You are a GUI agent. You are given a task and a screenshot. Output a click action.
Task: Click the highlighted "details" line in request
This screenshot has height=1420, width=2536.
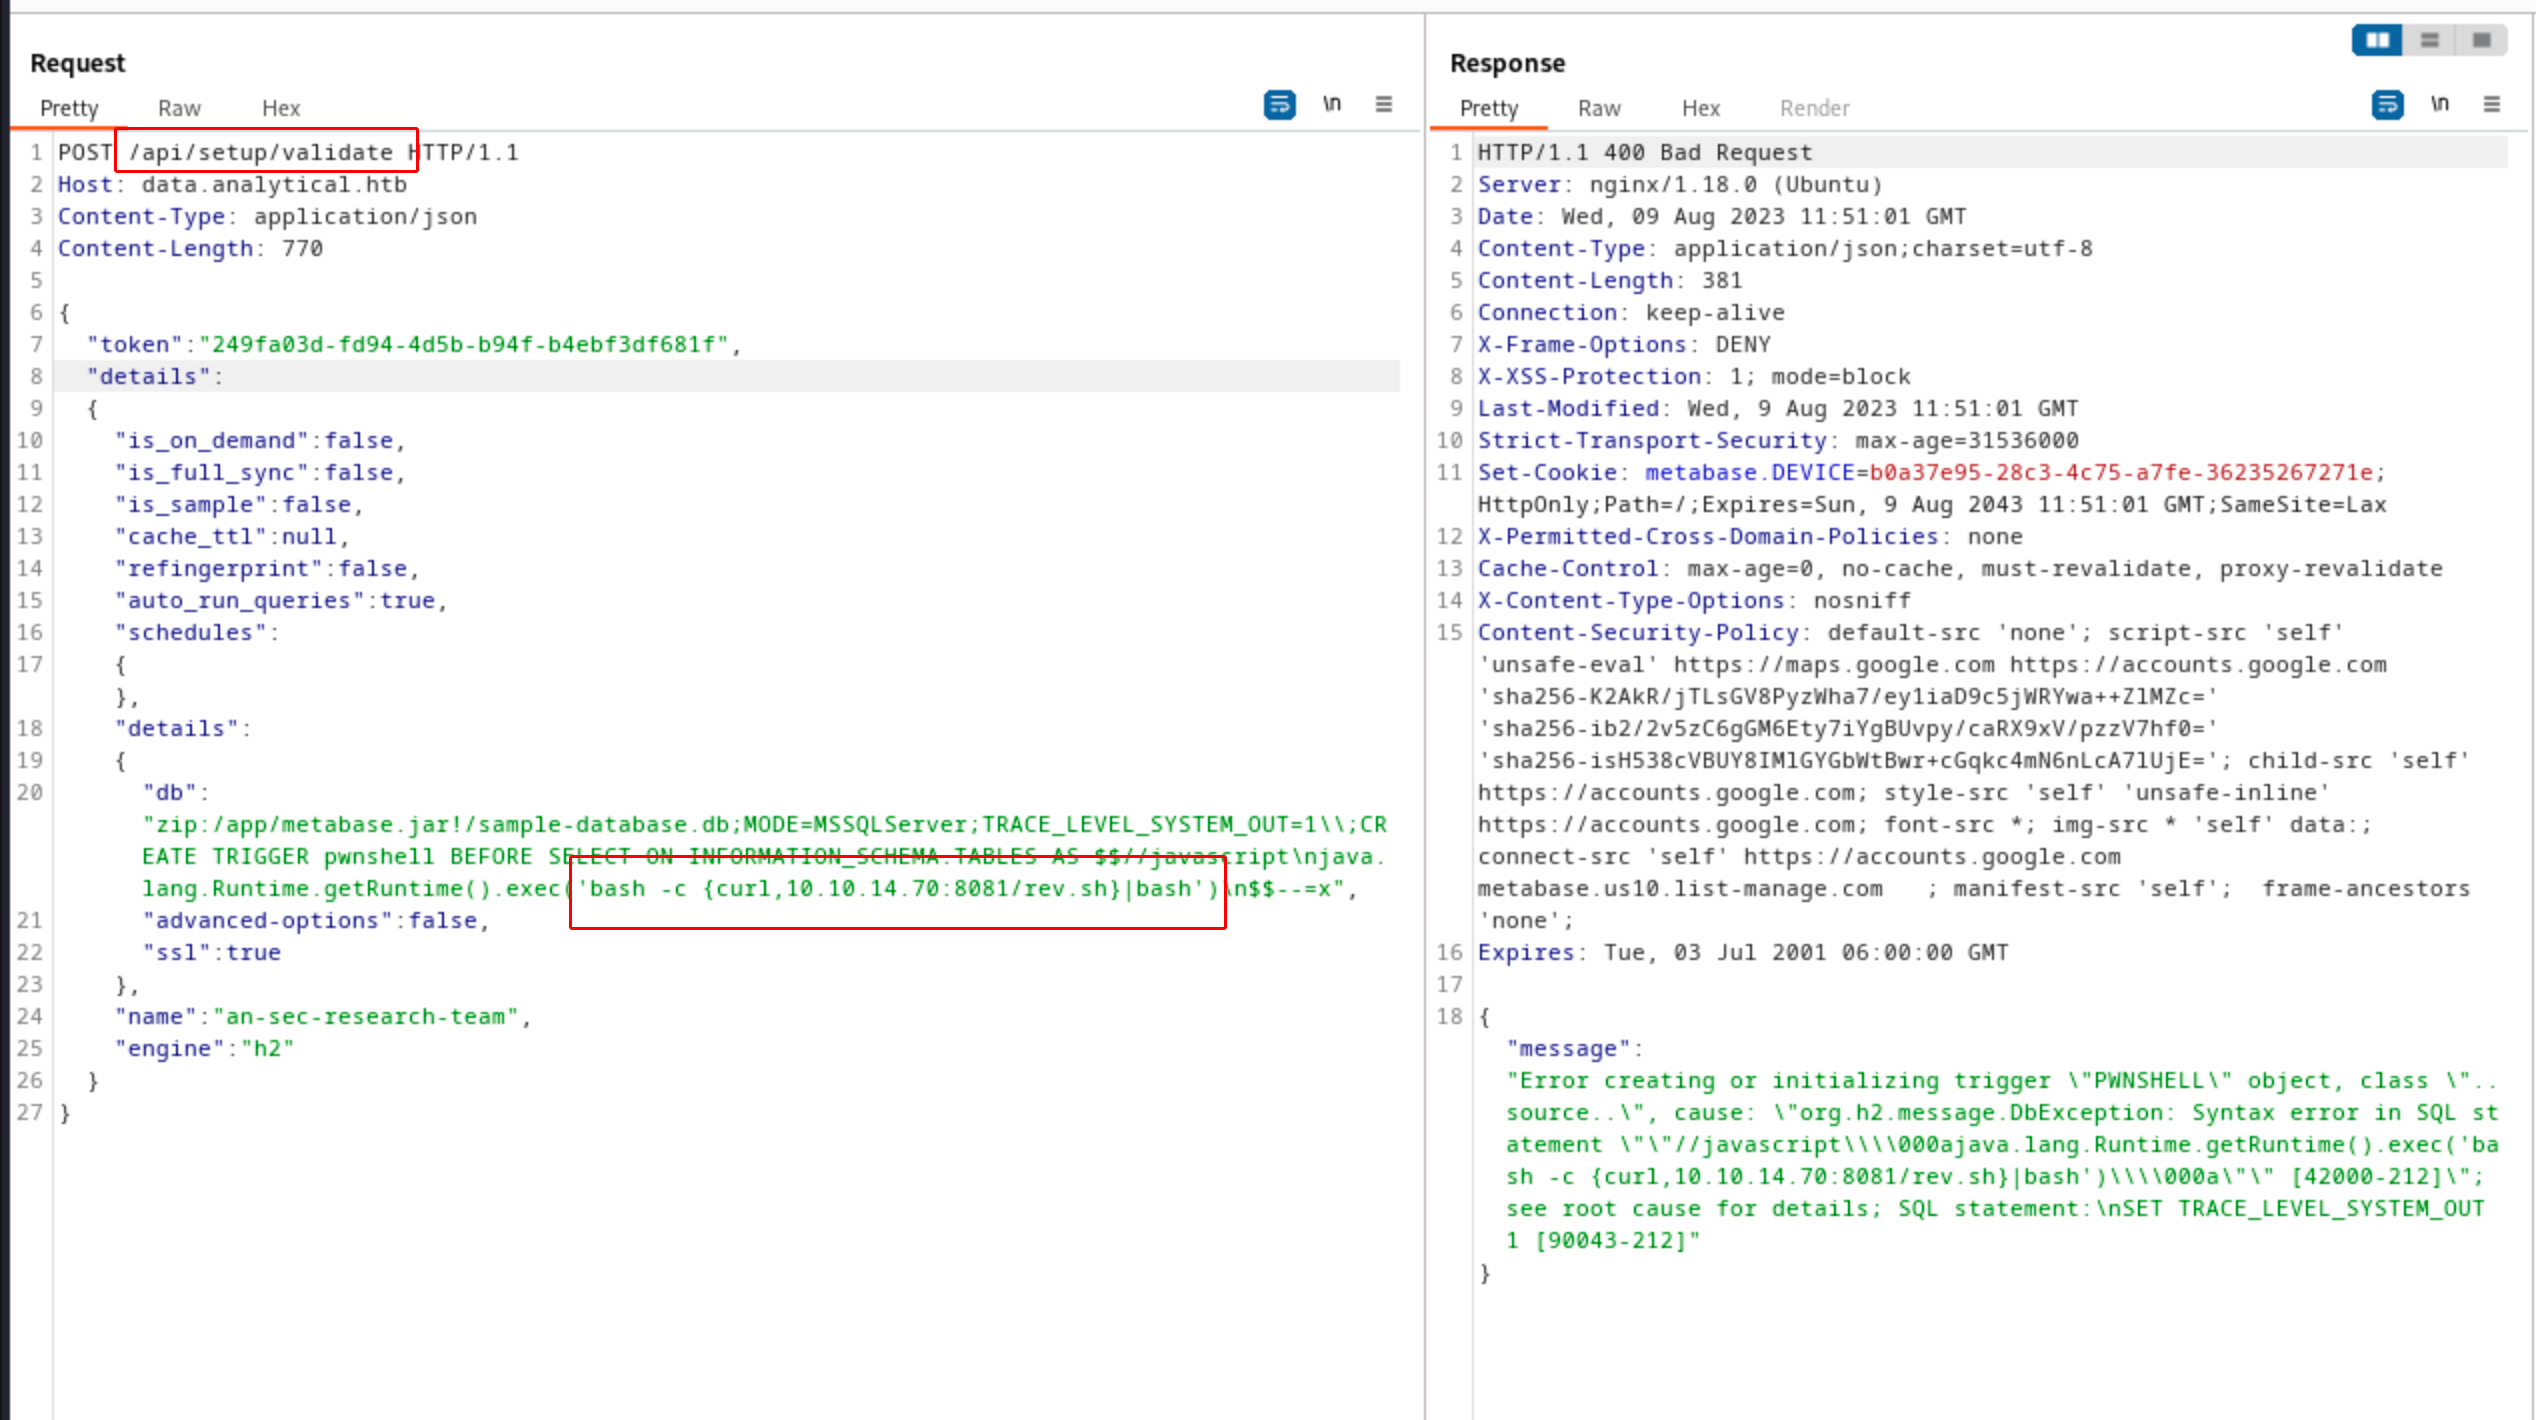148,377
